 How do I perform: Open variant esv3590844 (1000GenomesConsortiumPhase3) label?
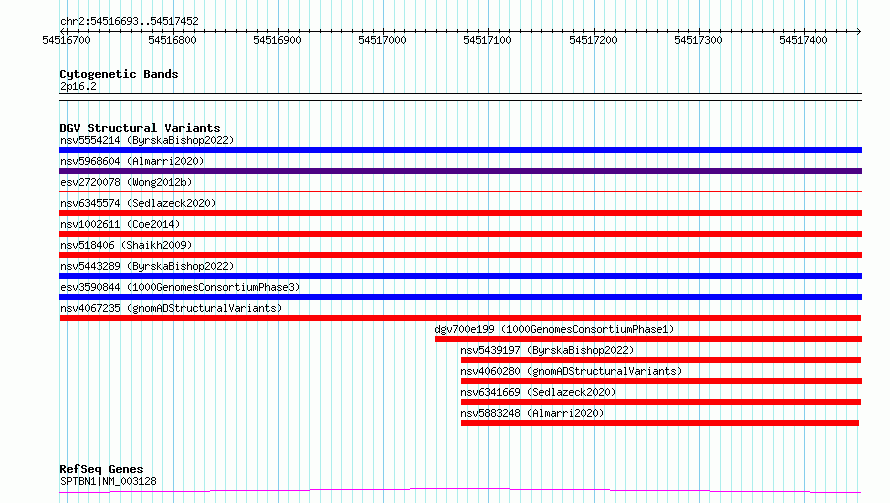pyautogui.click(x=180, y=287)
